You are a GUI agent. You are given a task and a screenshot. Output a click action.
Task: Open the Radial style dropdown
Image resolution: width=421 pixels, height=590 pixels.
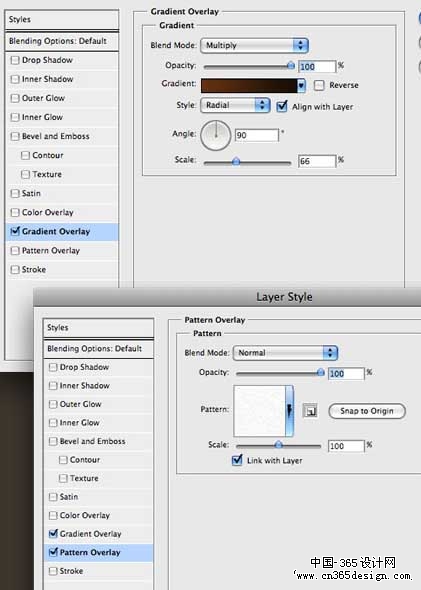coord(235,105)
